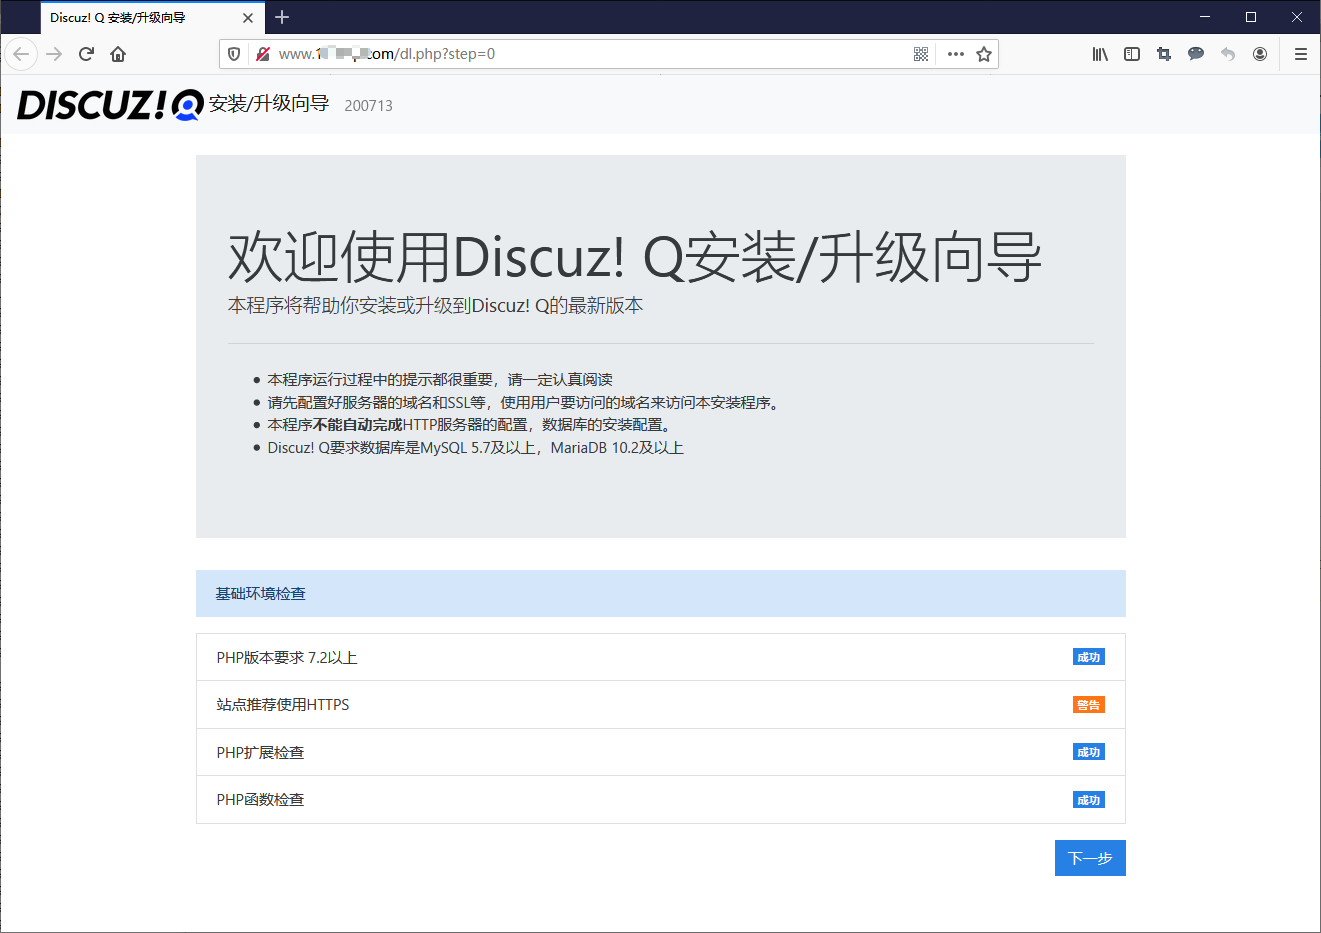The image size is (1321, 933).
Task: Select the 警告 badge for HTTPS row
Action: coord(1088,705)
